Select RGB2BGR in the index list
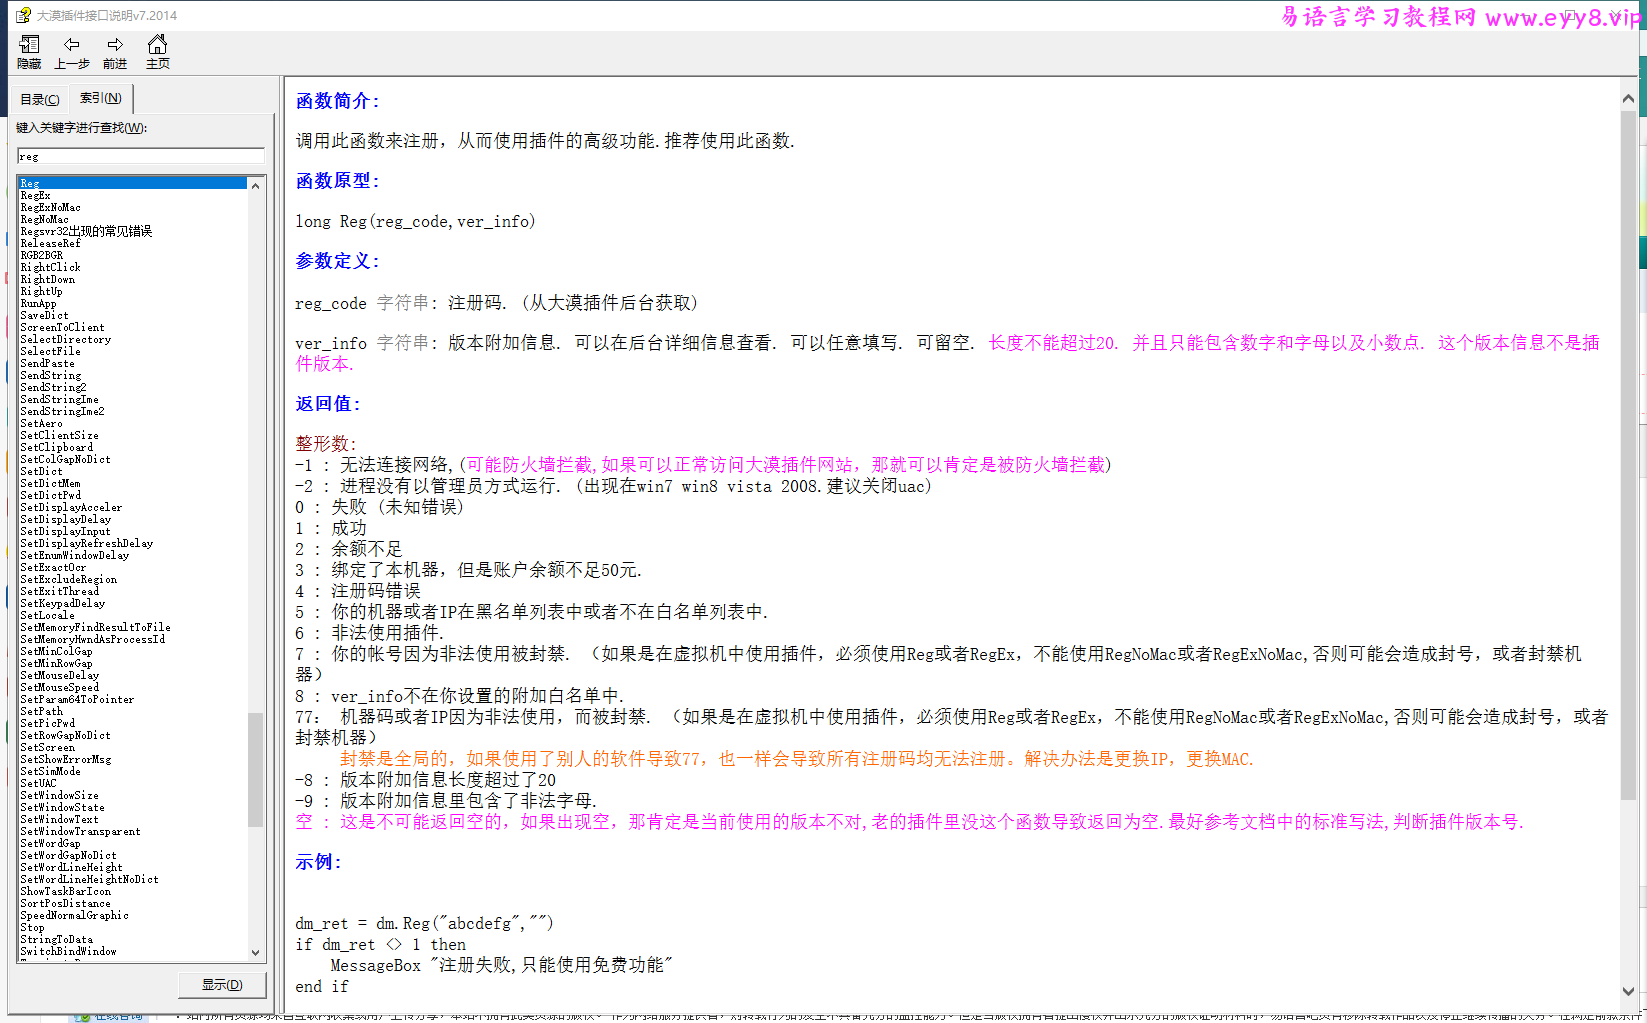 (41, 255)
